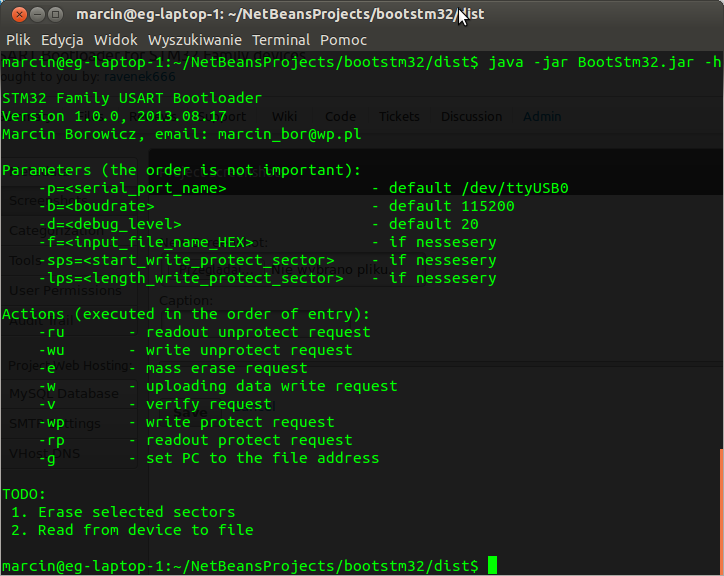Click the cursor block at the bottom prompt
This screenshot has height=576, width=724.
(x=491, y=566)
